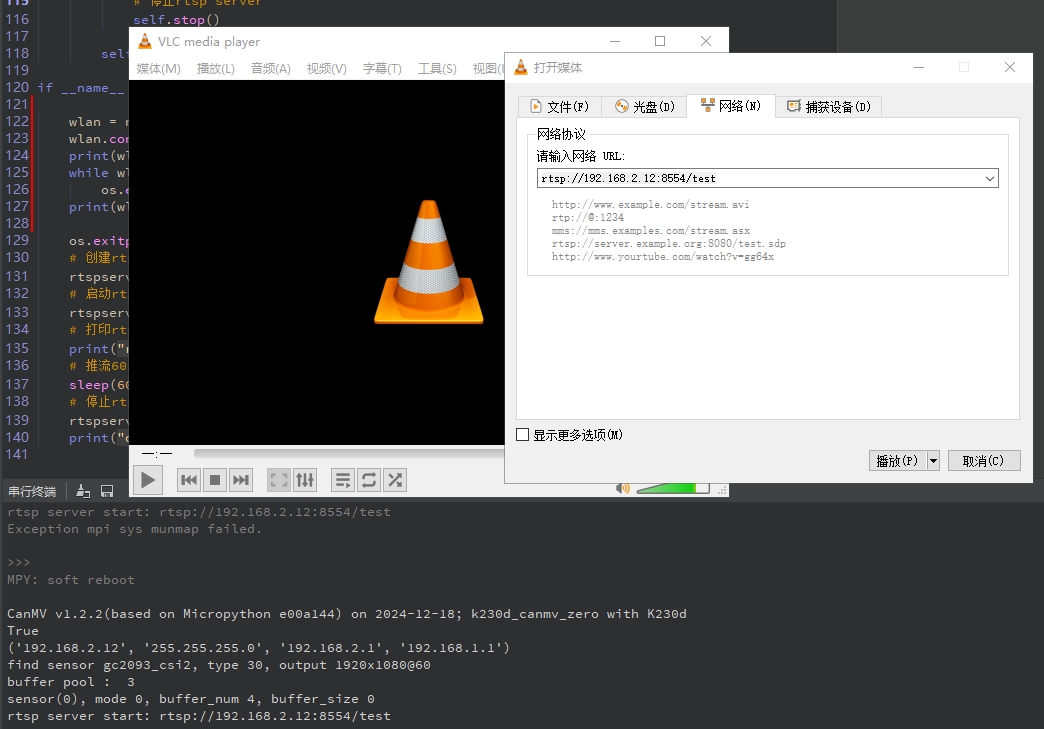Clear the serial terminal with the broom icon
The width and height of the screenshot is (1044, 729).
(x=83, y=491)
